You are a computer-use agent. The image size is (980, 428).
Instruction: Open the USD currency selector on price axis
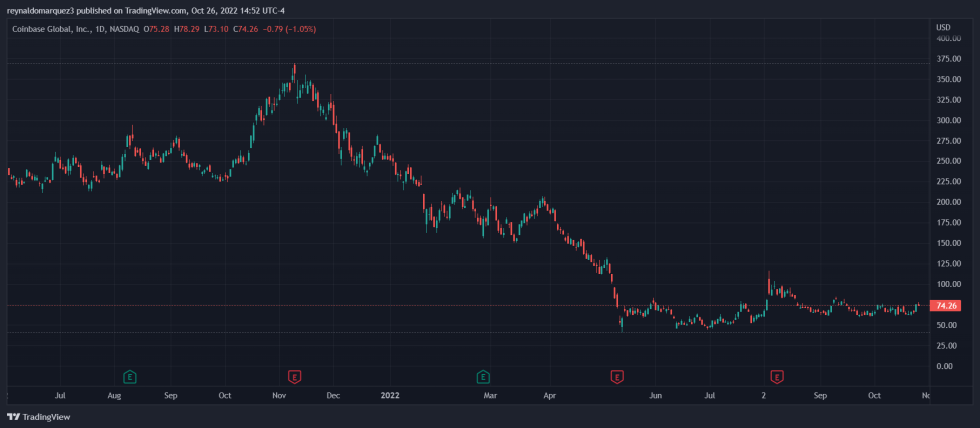pos(942,26)
